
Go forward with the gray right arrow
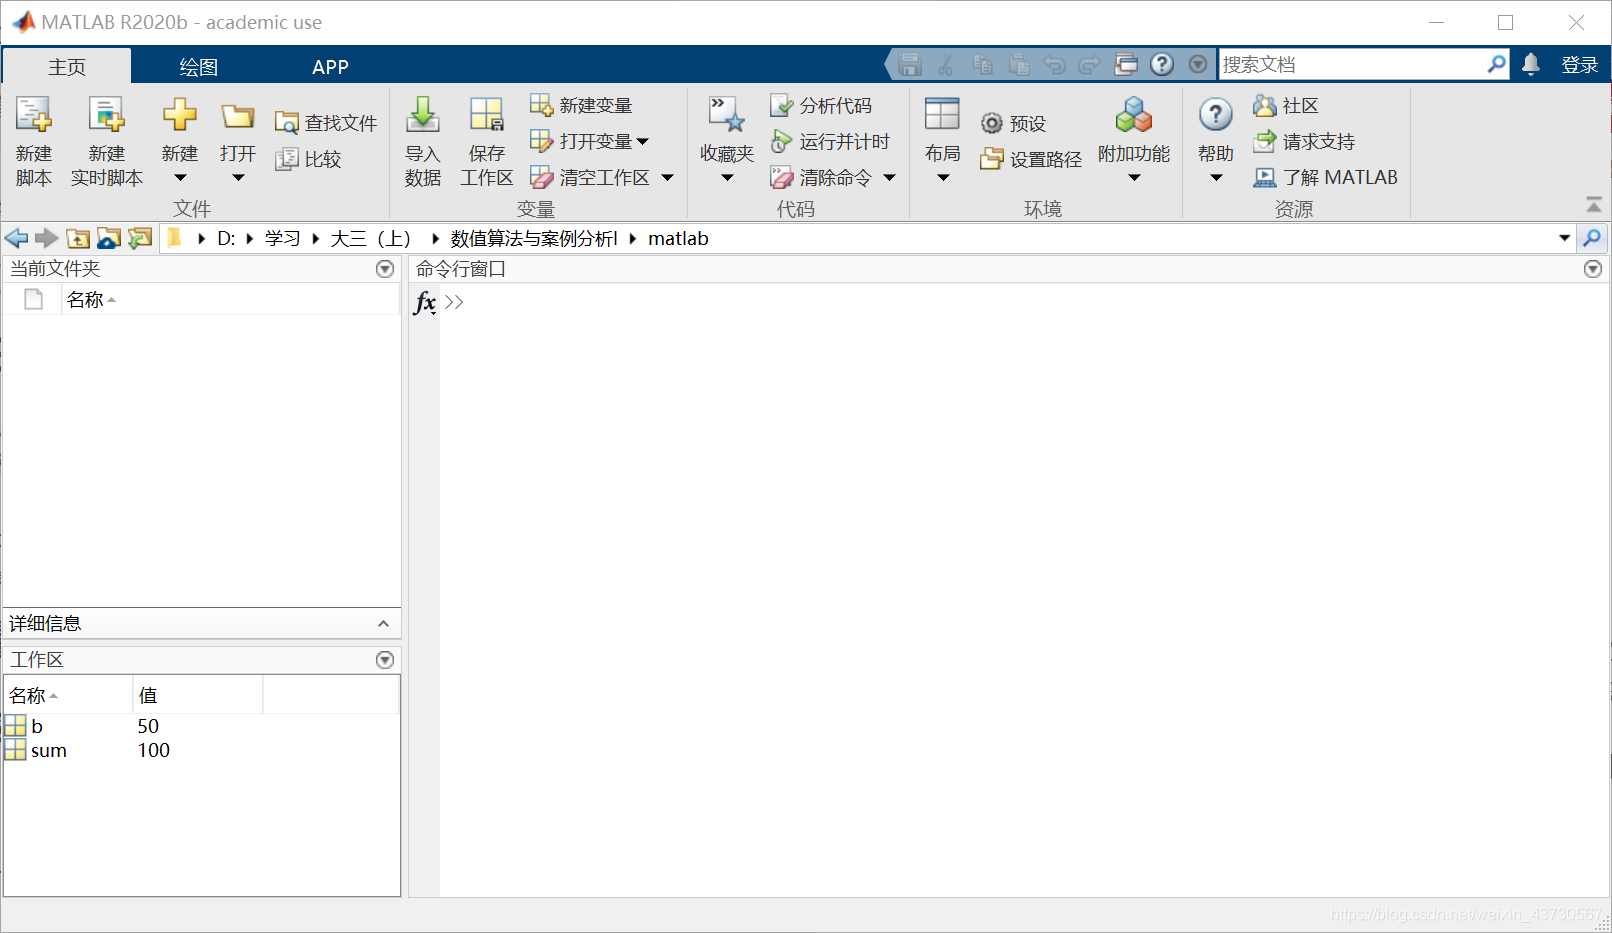point(46,238)
